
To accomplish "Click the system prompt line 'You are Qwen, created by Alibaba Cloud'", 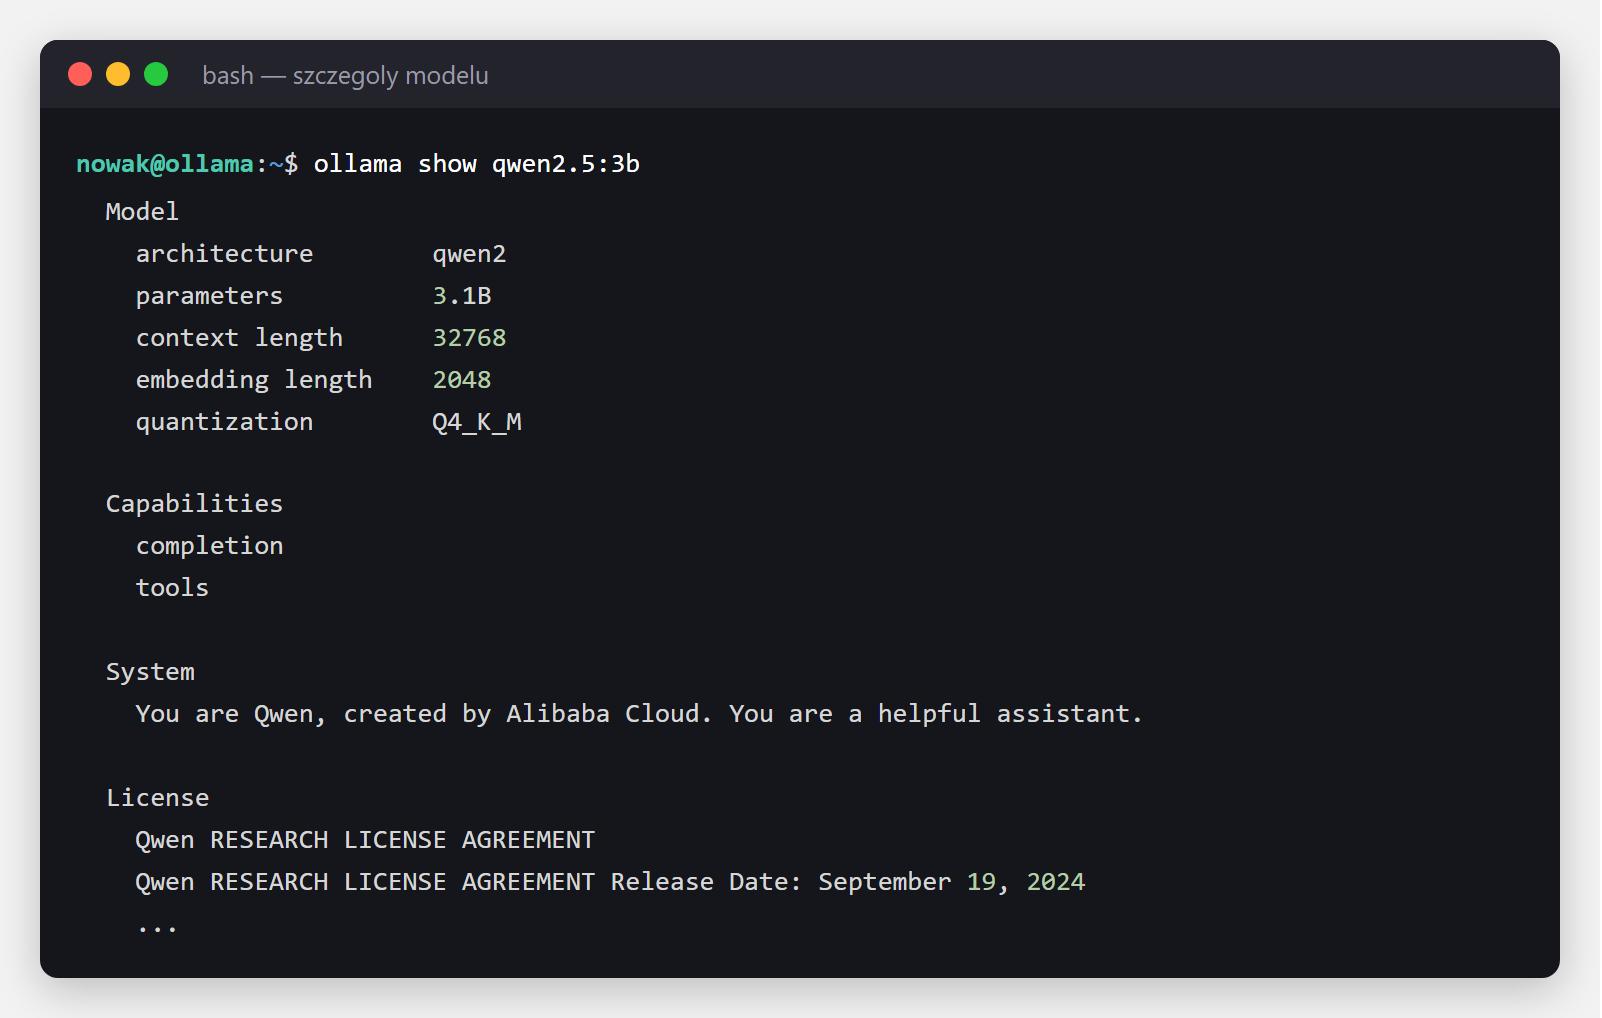I will pos(639,714).
